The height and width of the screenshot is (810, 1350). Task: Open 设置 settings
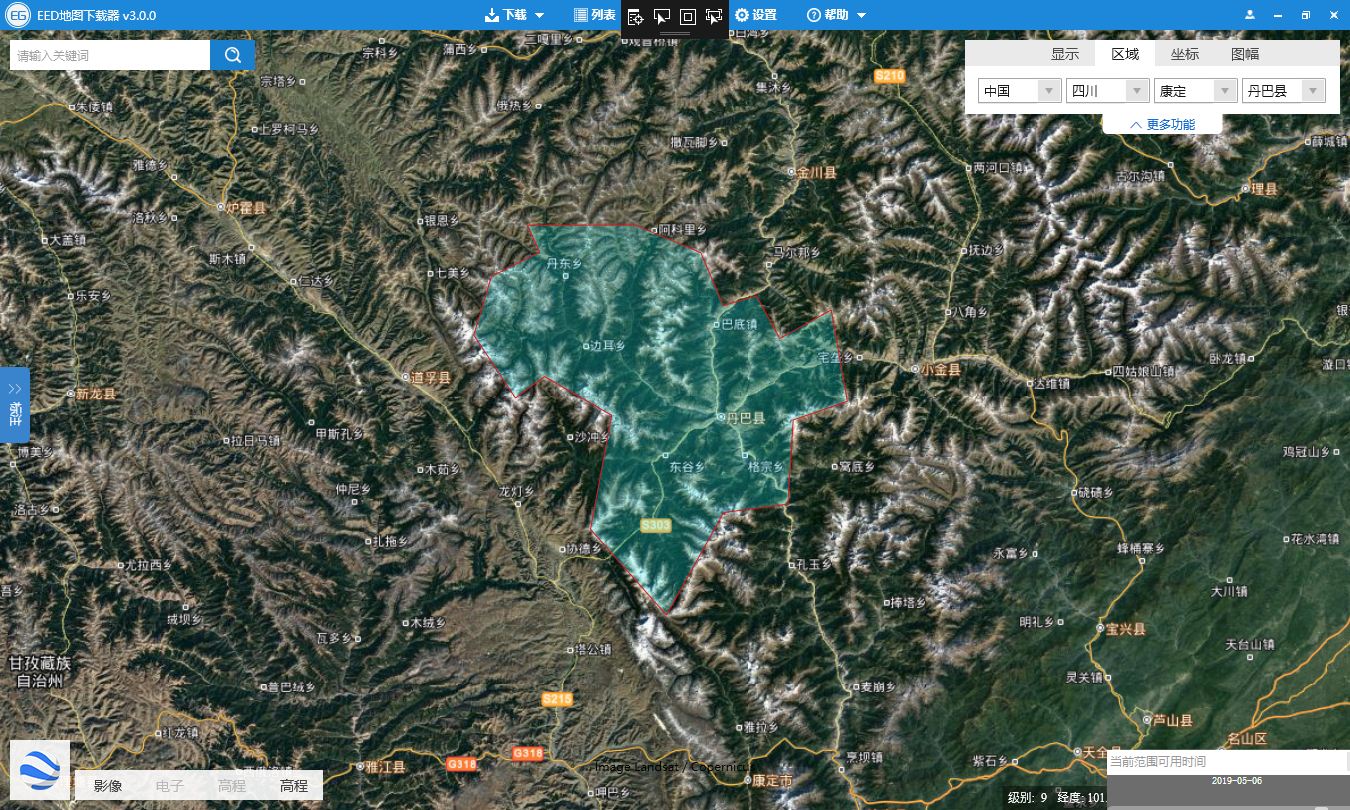click(755, 15)
